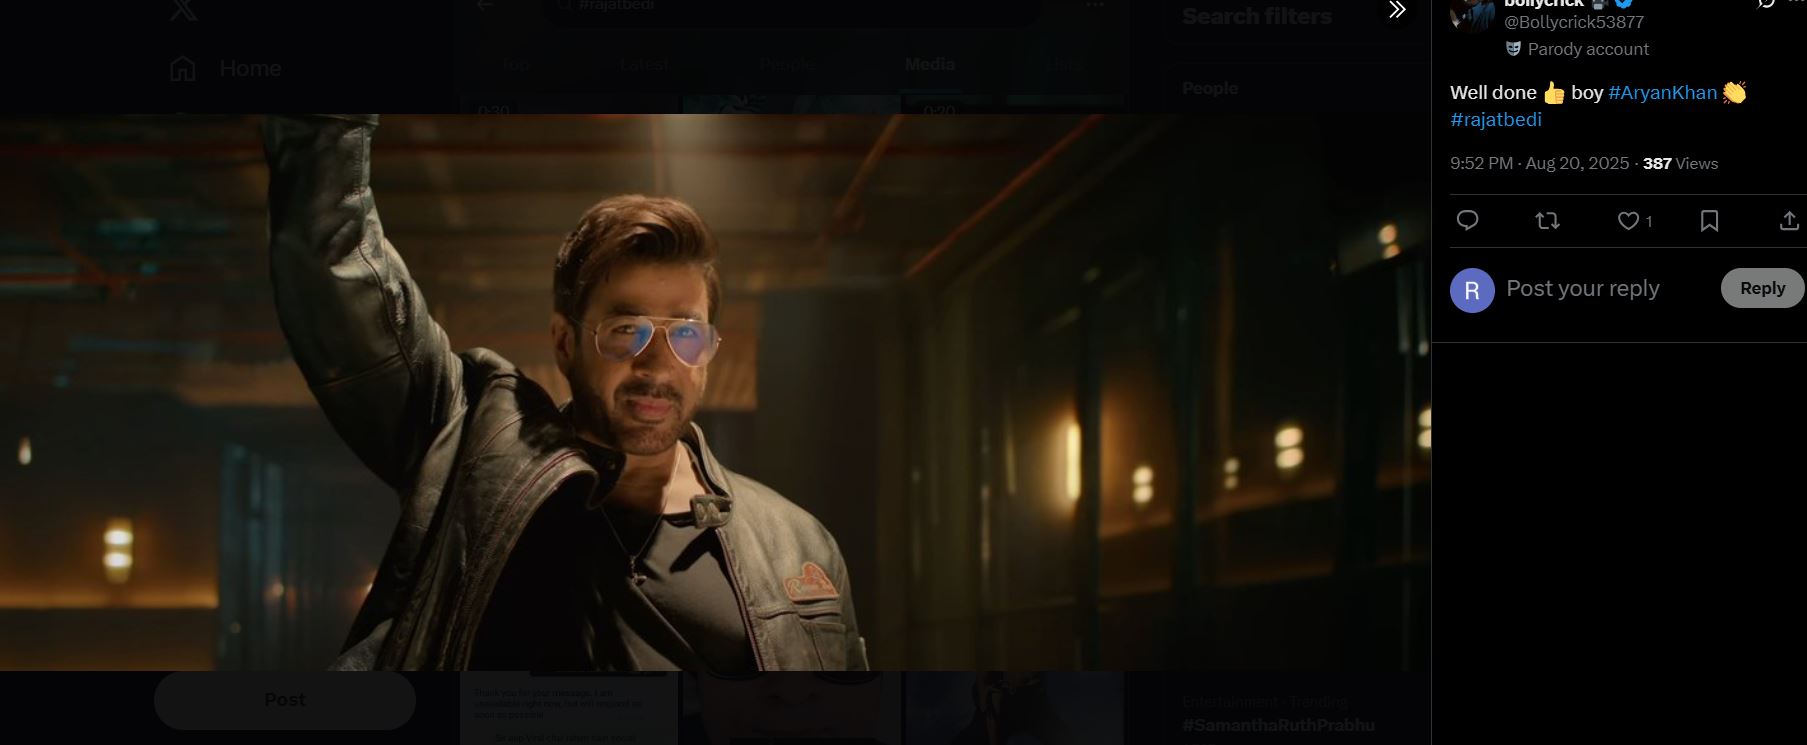This screenshot has width=1807, height=745.
Task: Click the Grok icon above the post
Action: point(1766,4)
